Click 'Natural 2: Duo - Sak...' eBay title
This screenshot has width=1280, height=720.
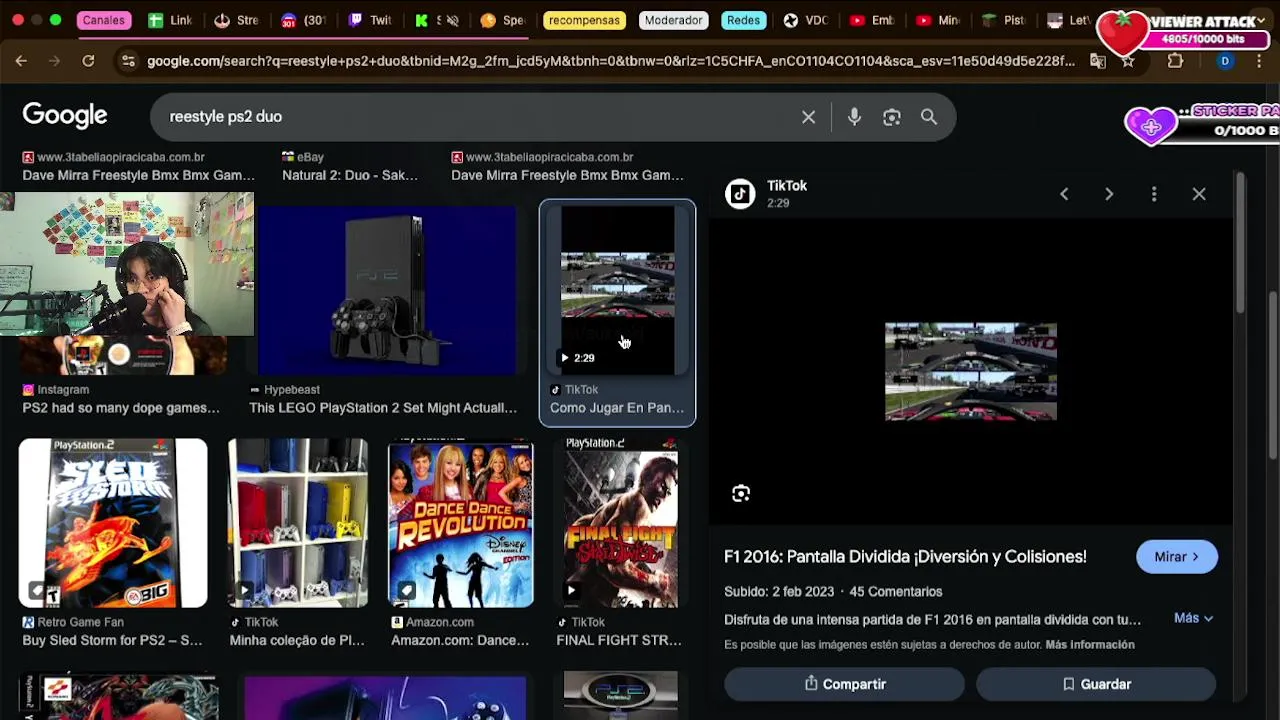[x=350, y=175]
